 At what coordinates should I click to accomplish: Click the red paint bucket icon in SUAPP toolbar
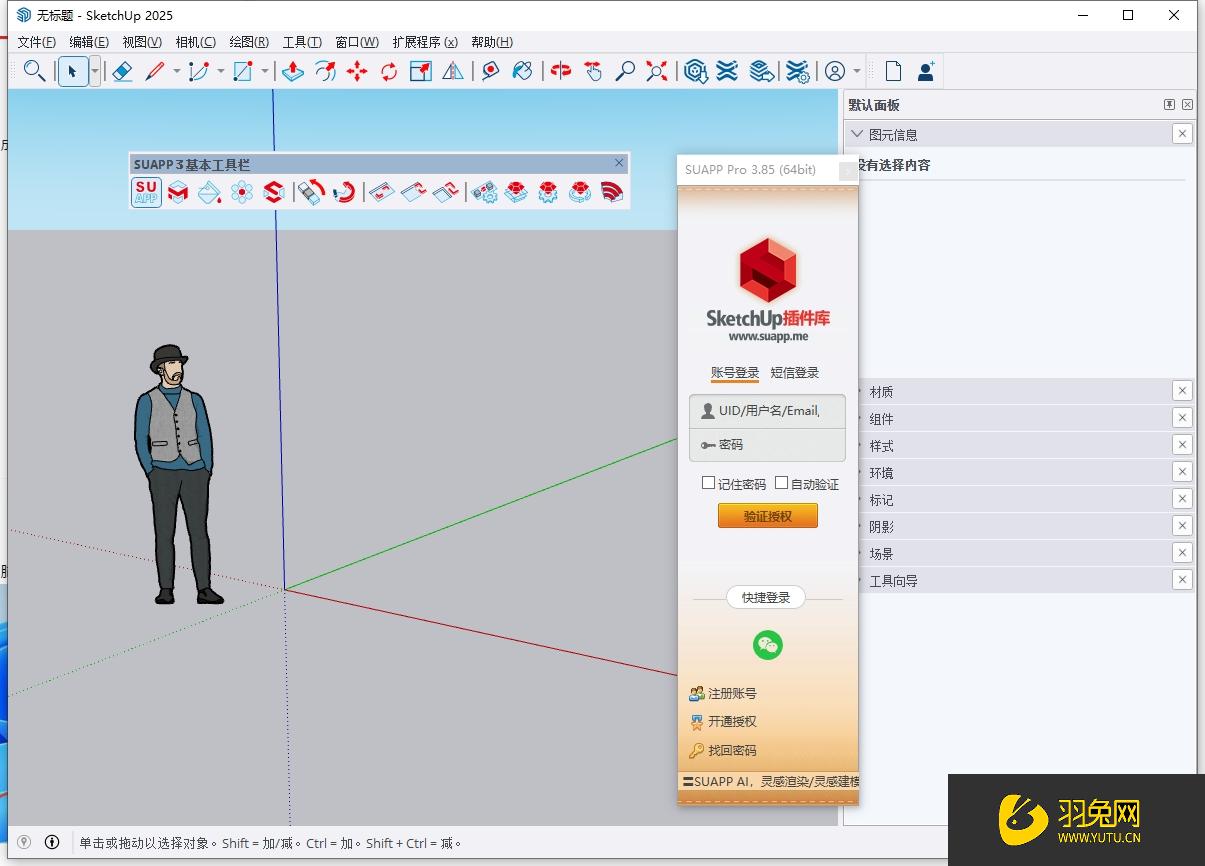click(x=209, y=192)
